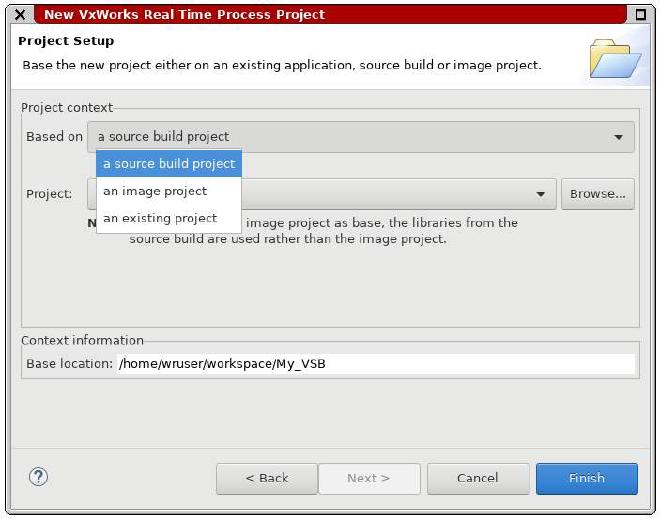Image resolution: width=660 pixels, height=520 pixels.
Task: Click the Base location text field
Action: (376, 364)
